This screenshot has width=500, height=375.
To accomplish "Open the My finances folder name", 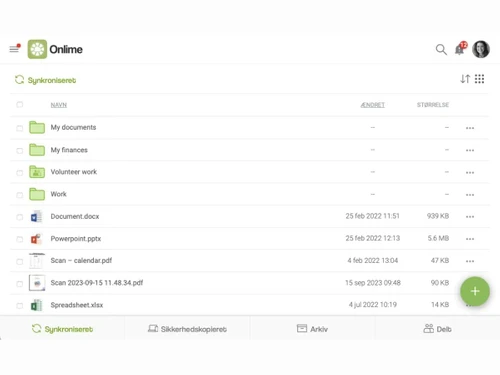I will (69, 150).
